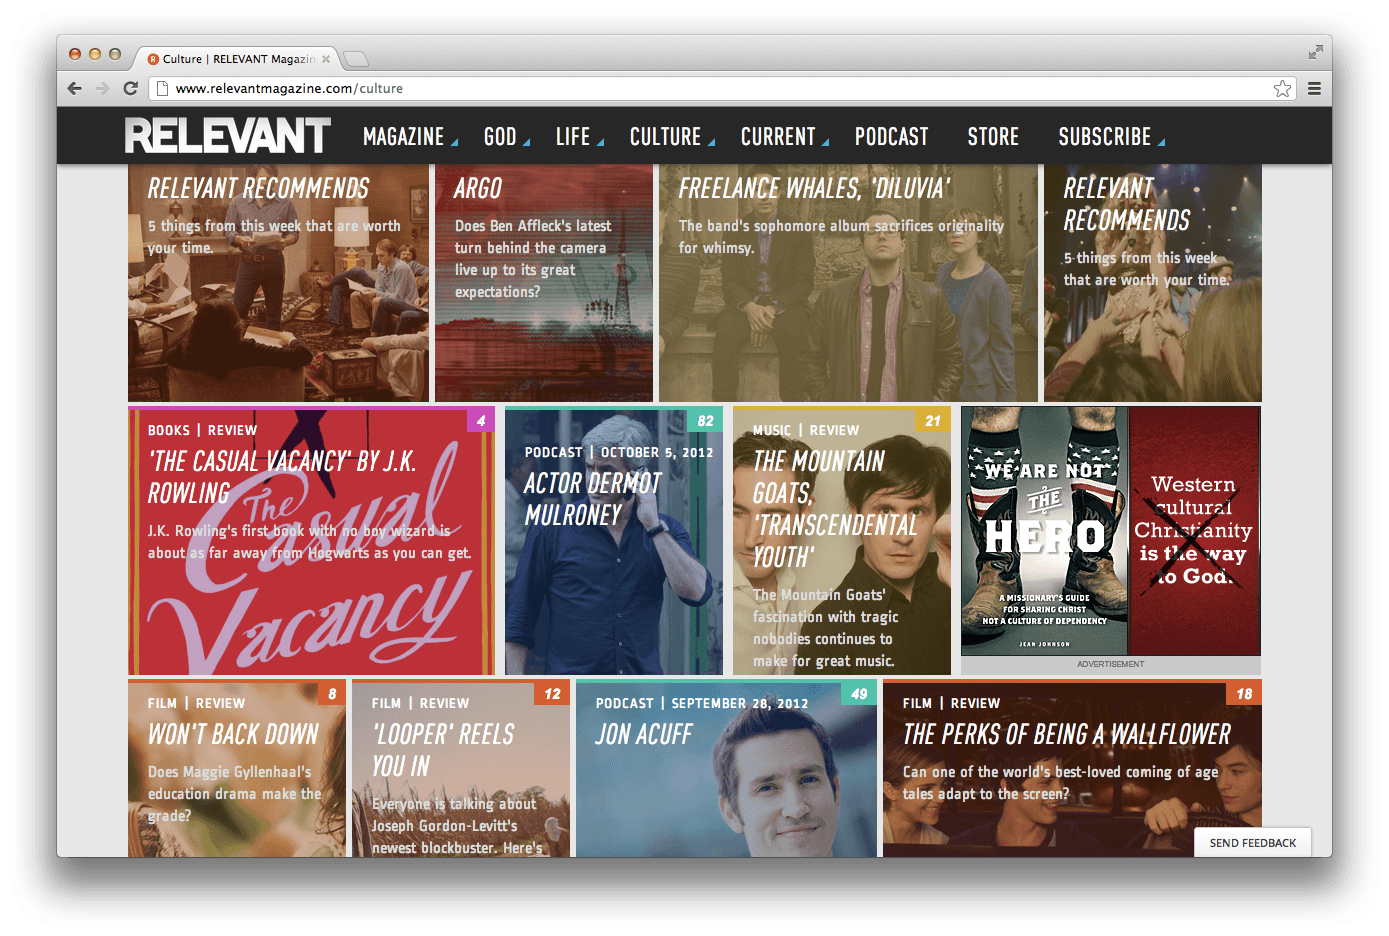Click comment count badge 18 on Perks of Wallflower
The width and height of the screenshot is (1389, 936).
pos(1244,693)
